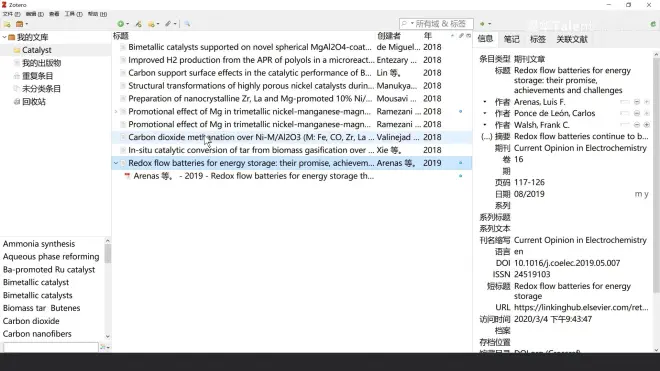Open the 编辑 menu
Screen dimensions: 660x371
pyautogui.click(x=35, y=14)
